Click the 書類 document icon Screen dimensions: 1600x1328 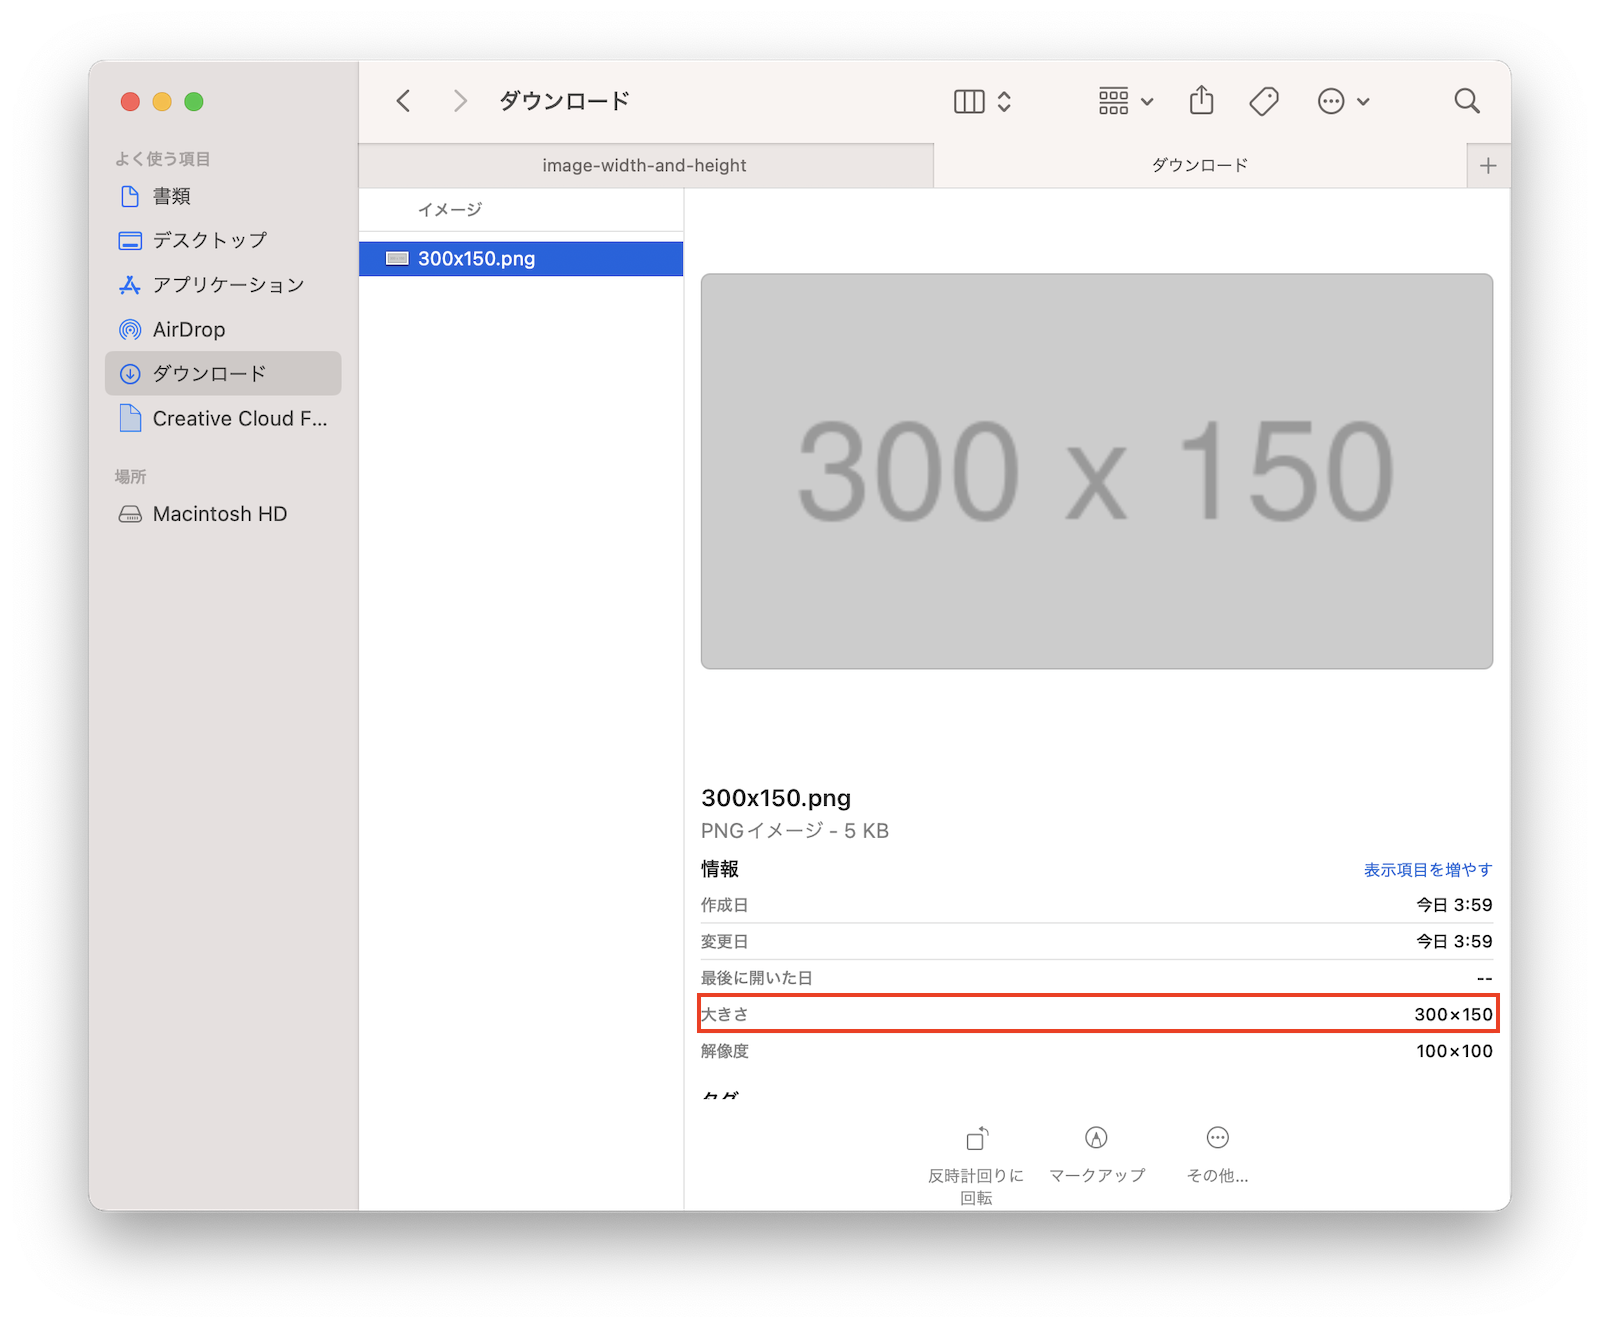pyautogui.click(x=130, y=196)
